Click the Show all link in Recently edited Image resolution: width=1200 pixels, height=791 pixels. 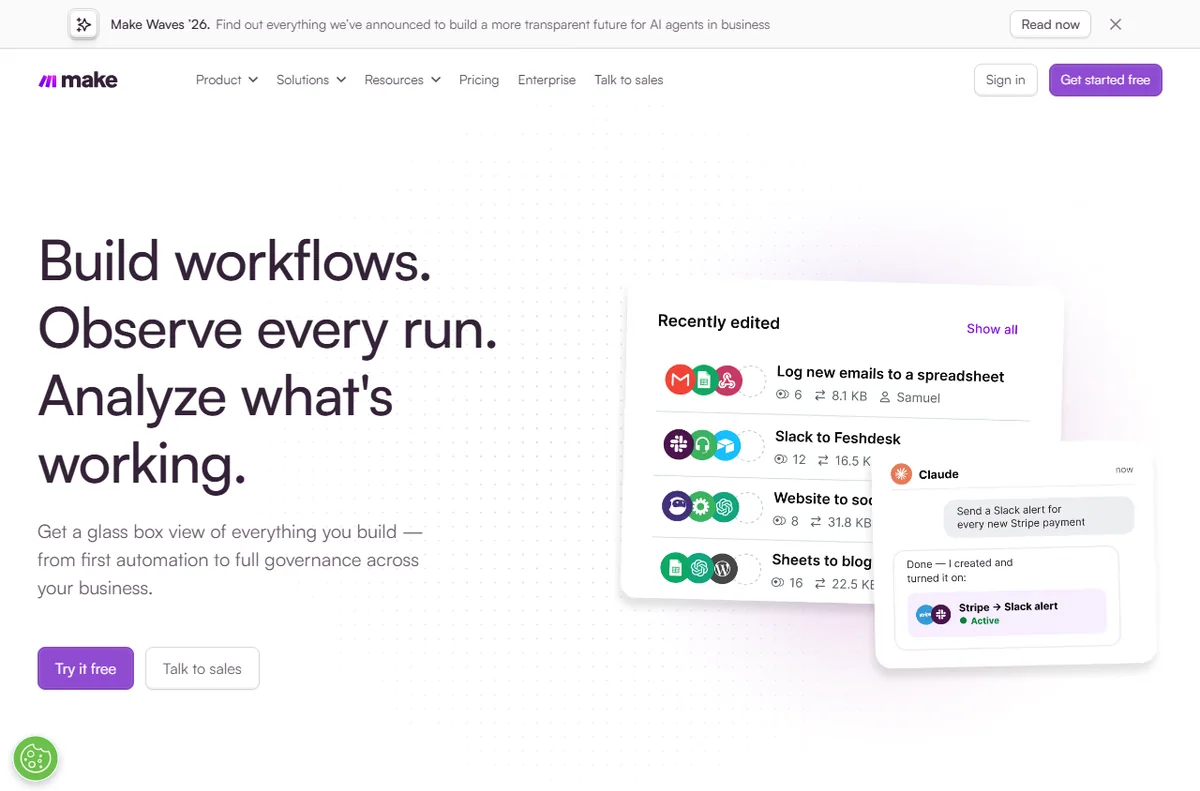pos(992,329)
